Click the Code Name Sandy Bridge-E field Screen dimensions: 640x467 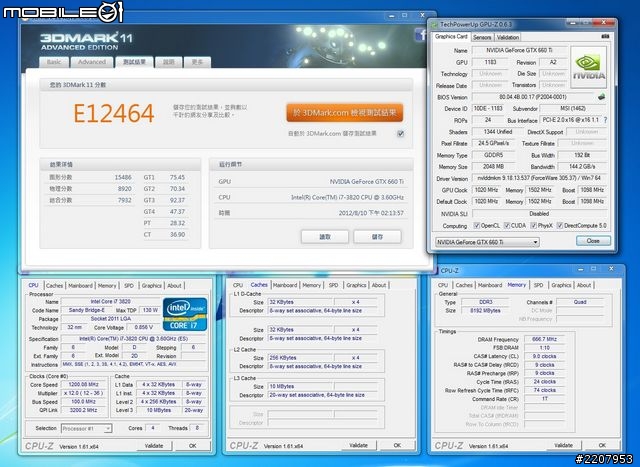[87, 310]
